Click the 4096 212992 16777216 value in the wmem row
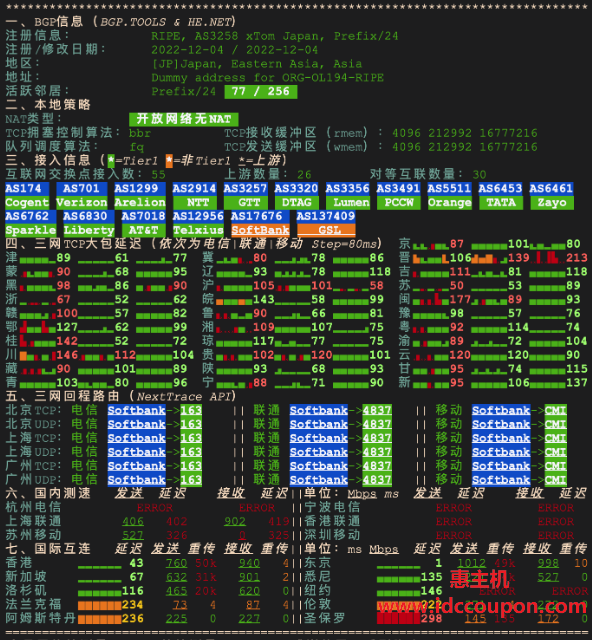 465,147
